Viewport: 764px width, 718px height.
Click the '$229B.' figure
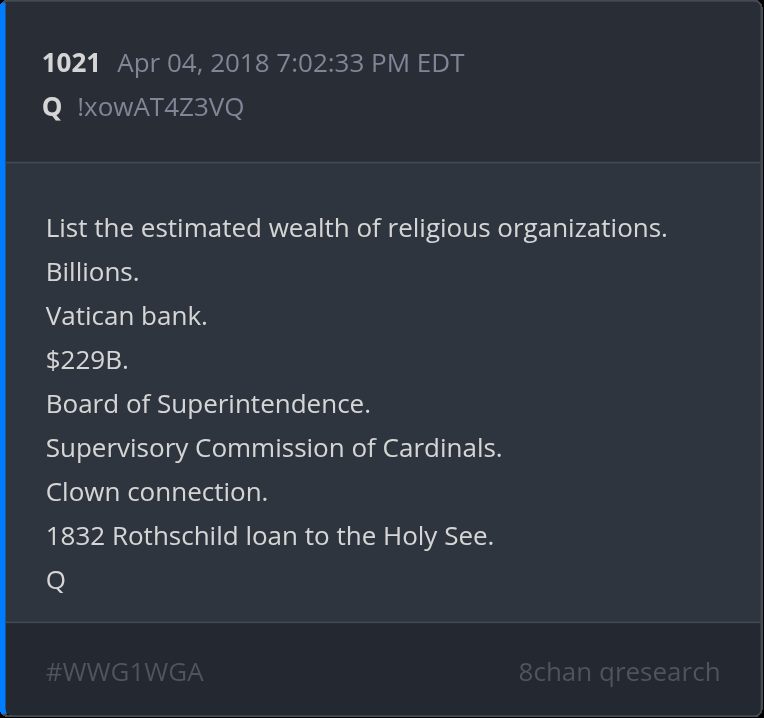[x=87, y=360]
